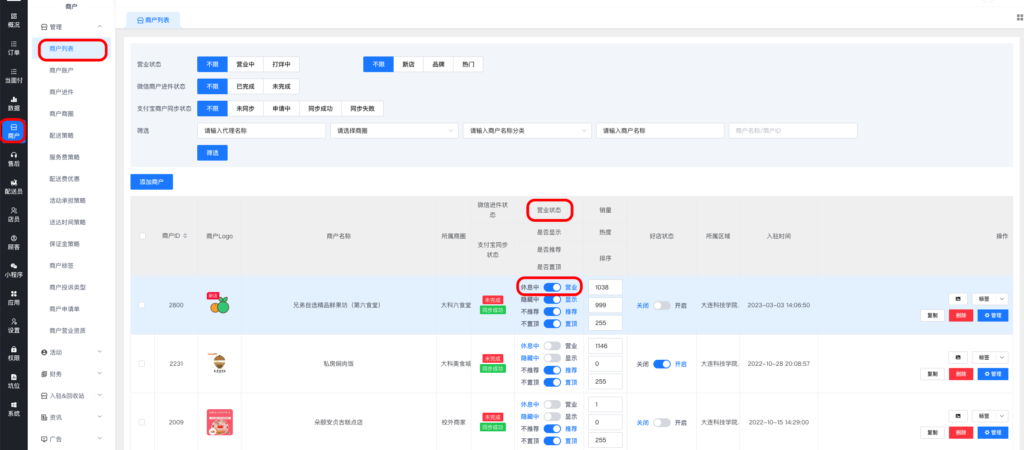
Task: Expand the 财务 menu group
Action: [x=71, y=373]
